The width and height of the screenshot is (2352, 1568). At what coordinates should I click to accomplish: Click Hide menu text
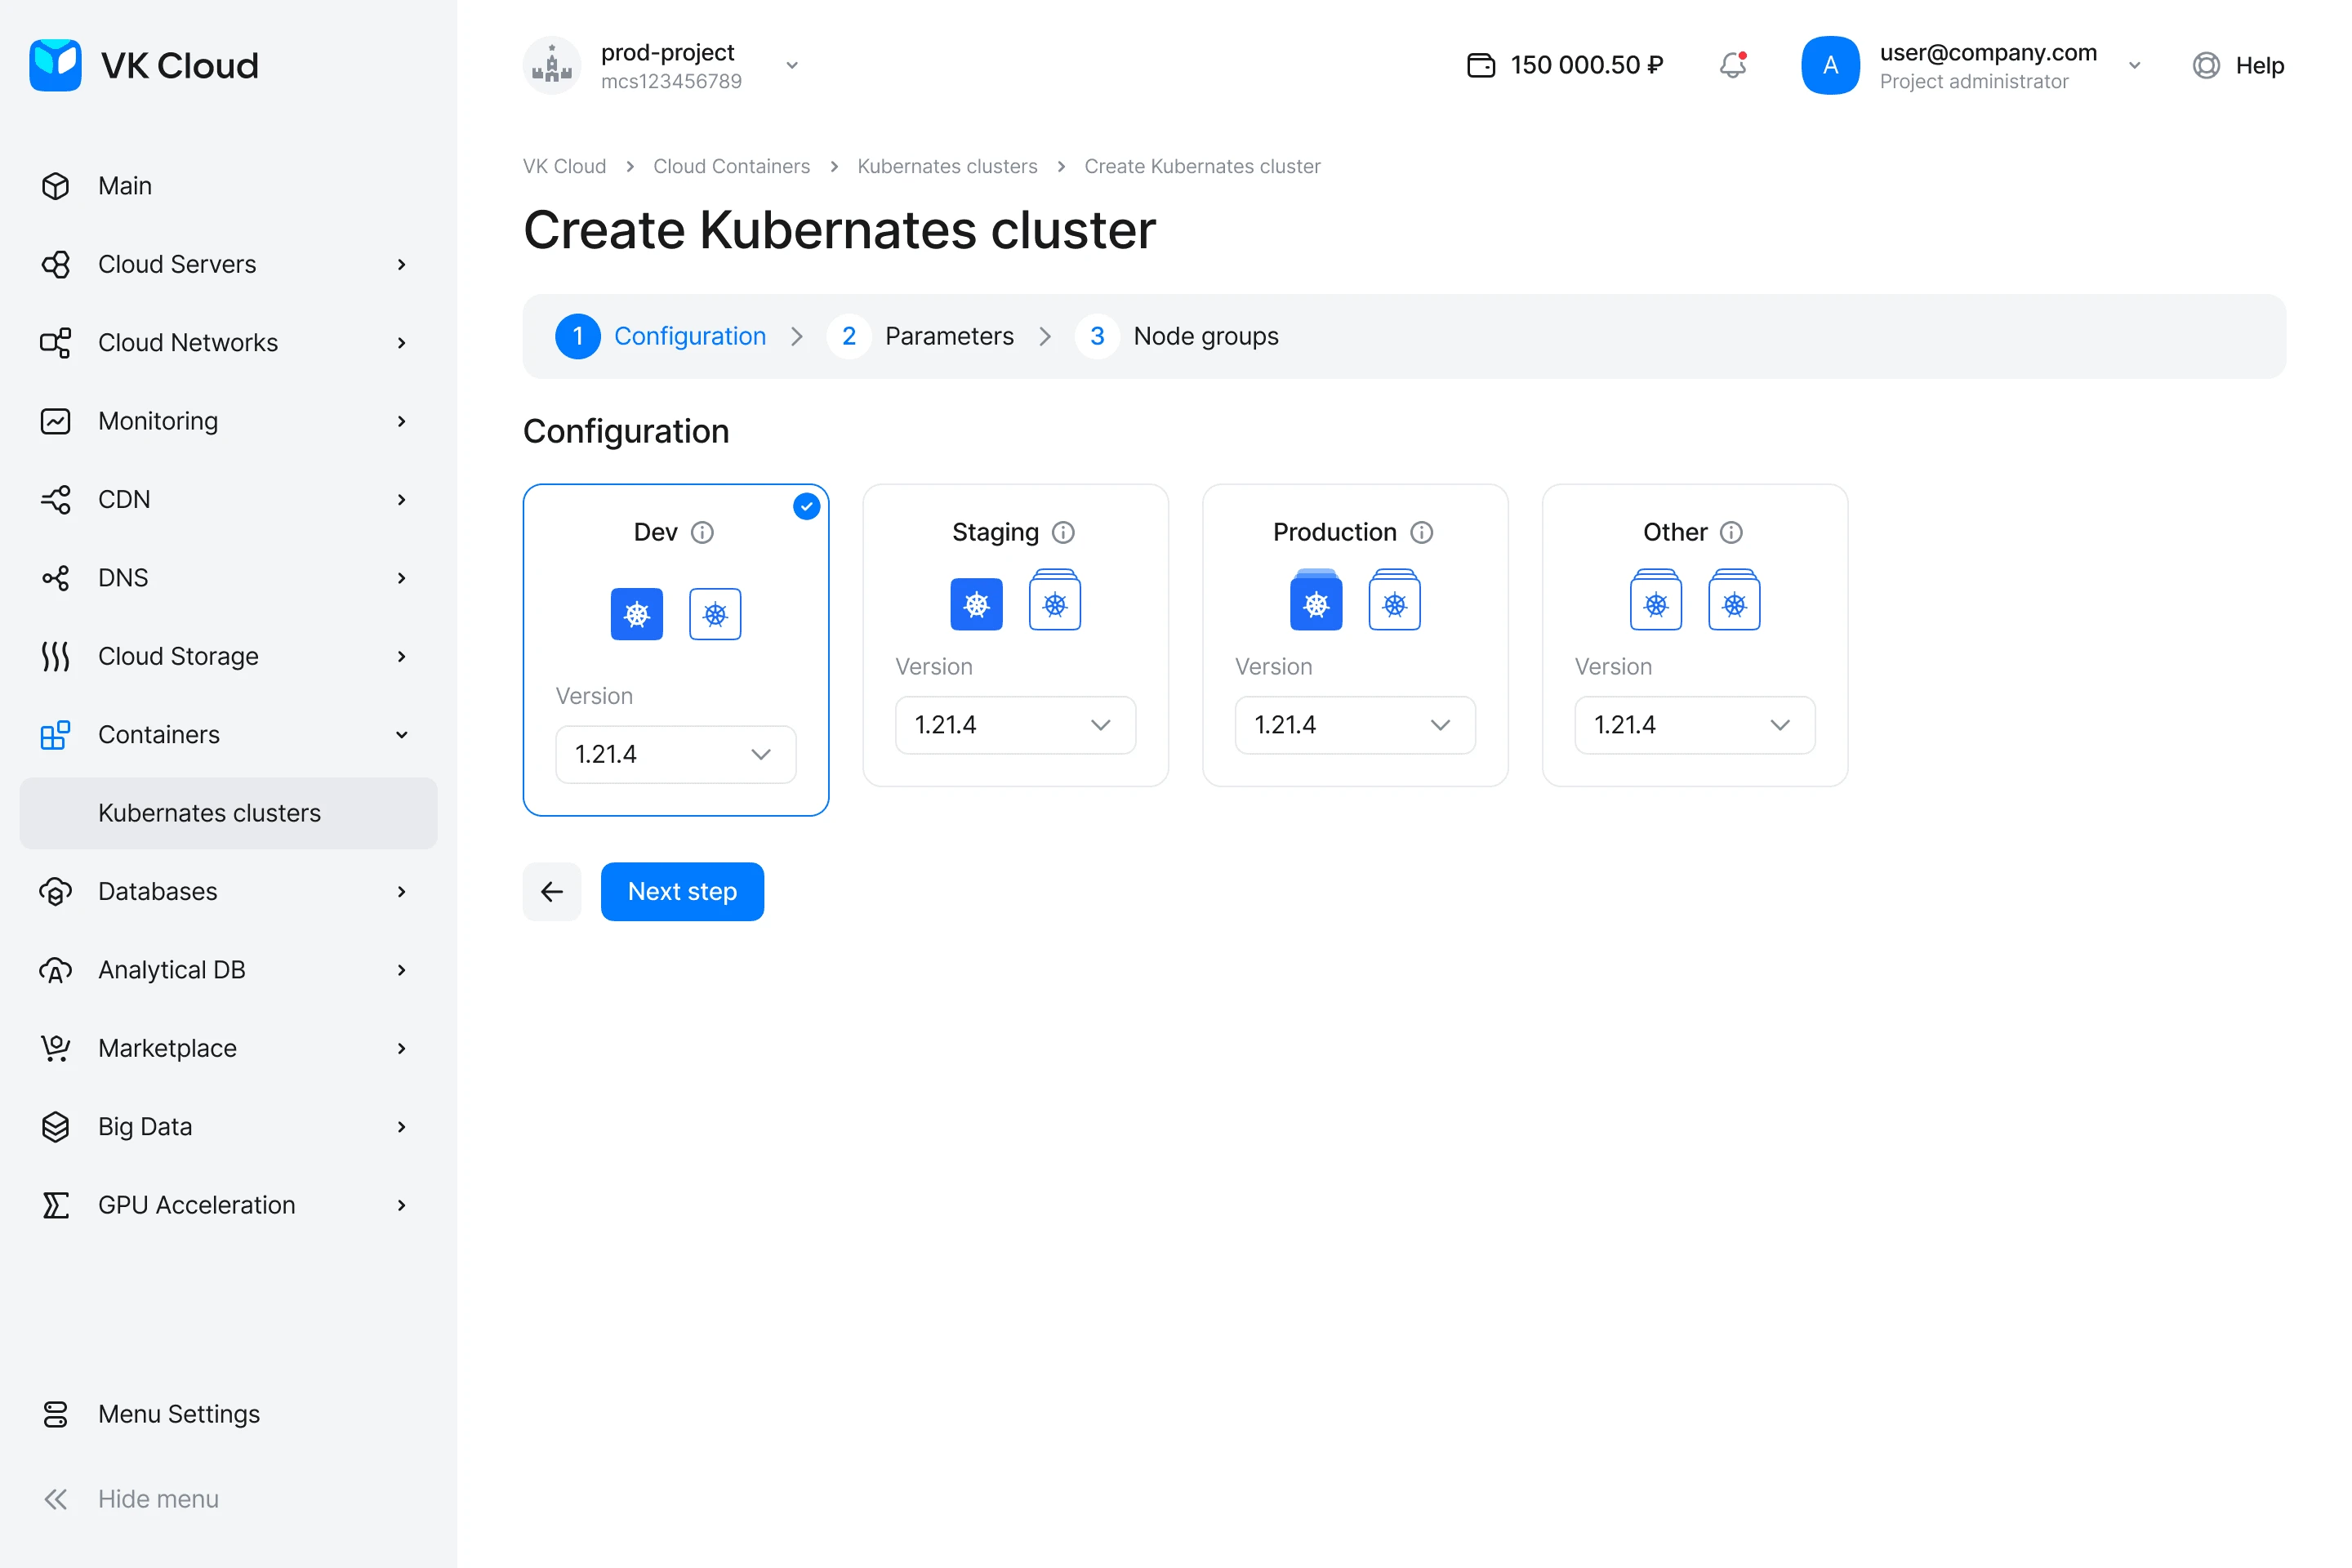click(158, 1499)
